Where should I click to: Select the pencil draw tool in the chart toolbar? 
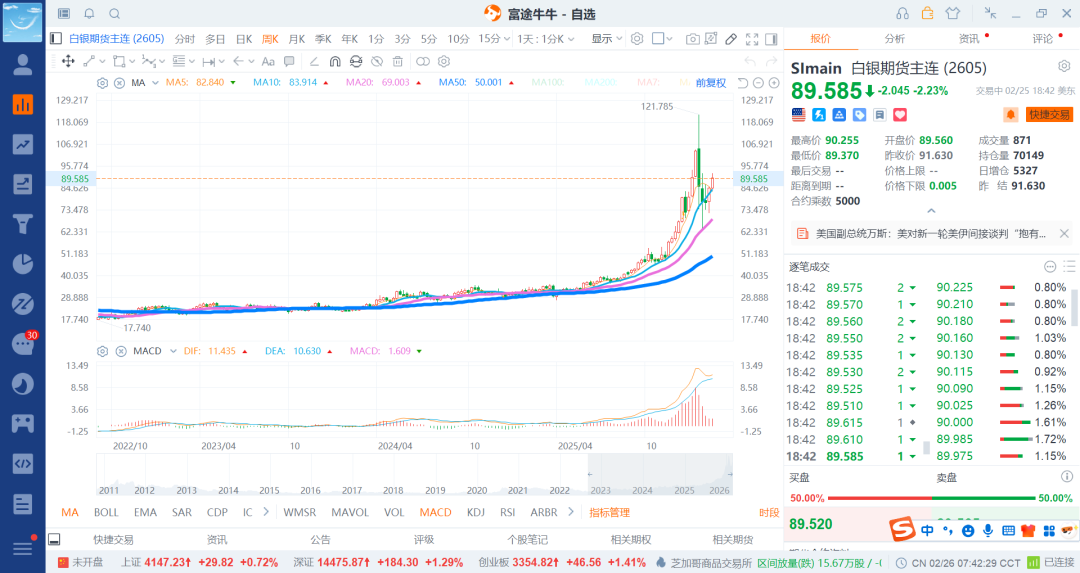[x=731, y=39]
